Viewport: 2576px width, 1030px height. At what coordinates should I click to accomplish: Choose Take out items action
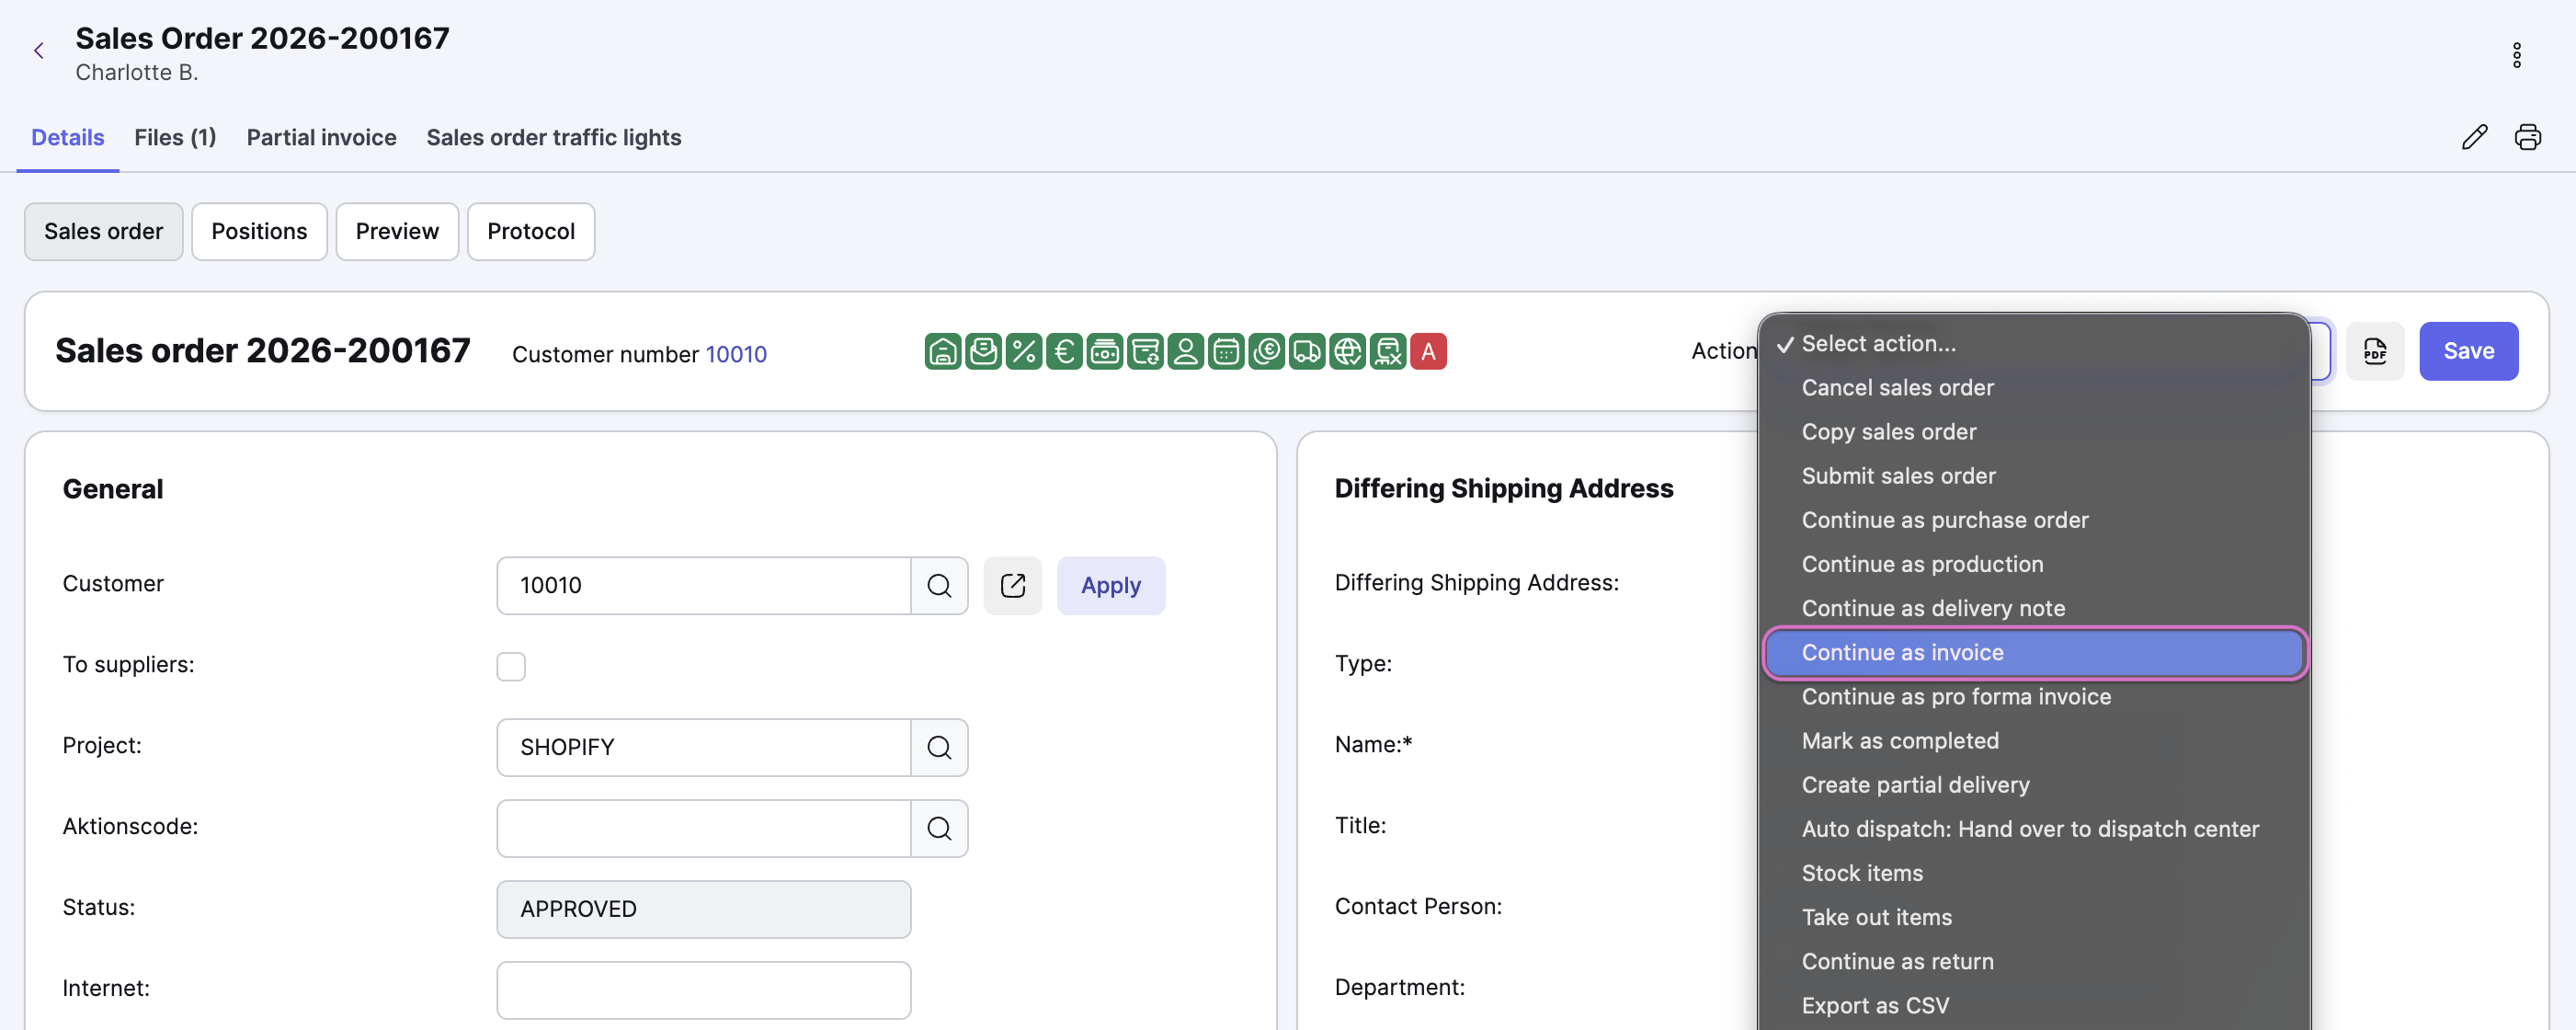coord(2034,917)
